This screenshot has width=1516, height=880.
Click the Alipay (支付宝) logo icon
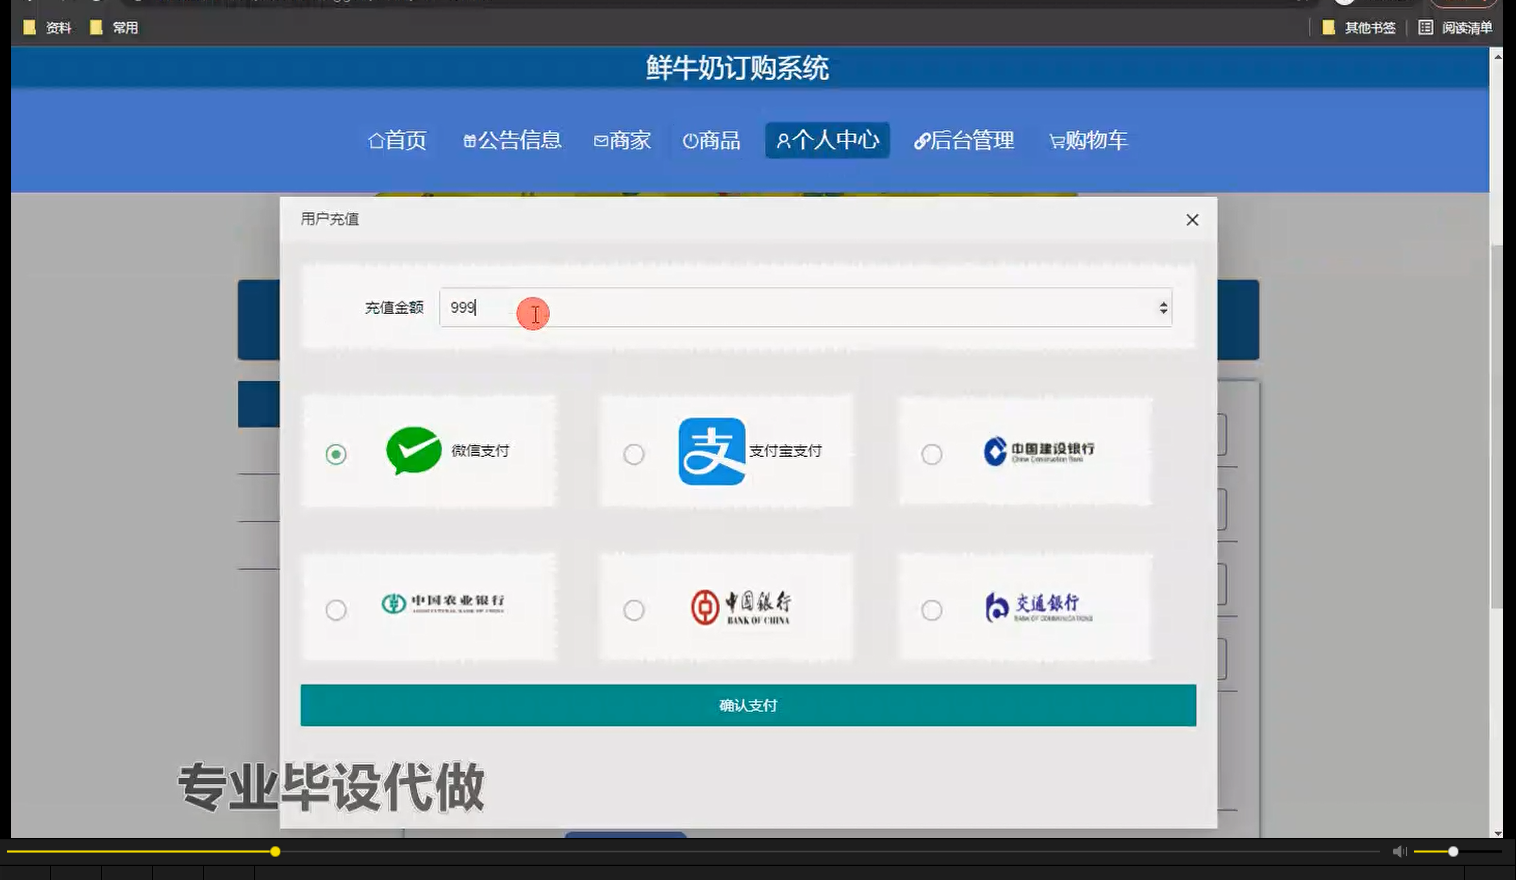coord(711,451)
